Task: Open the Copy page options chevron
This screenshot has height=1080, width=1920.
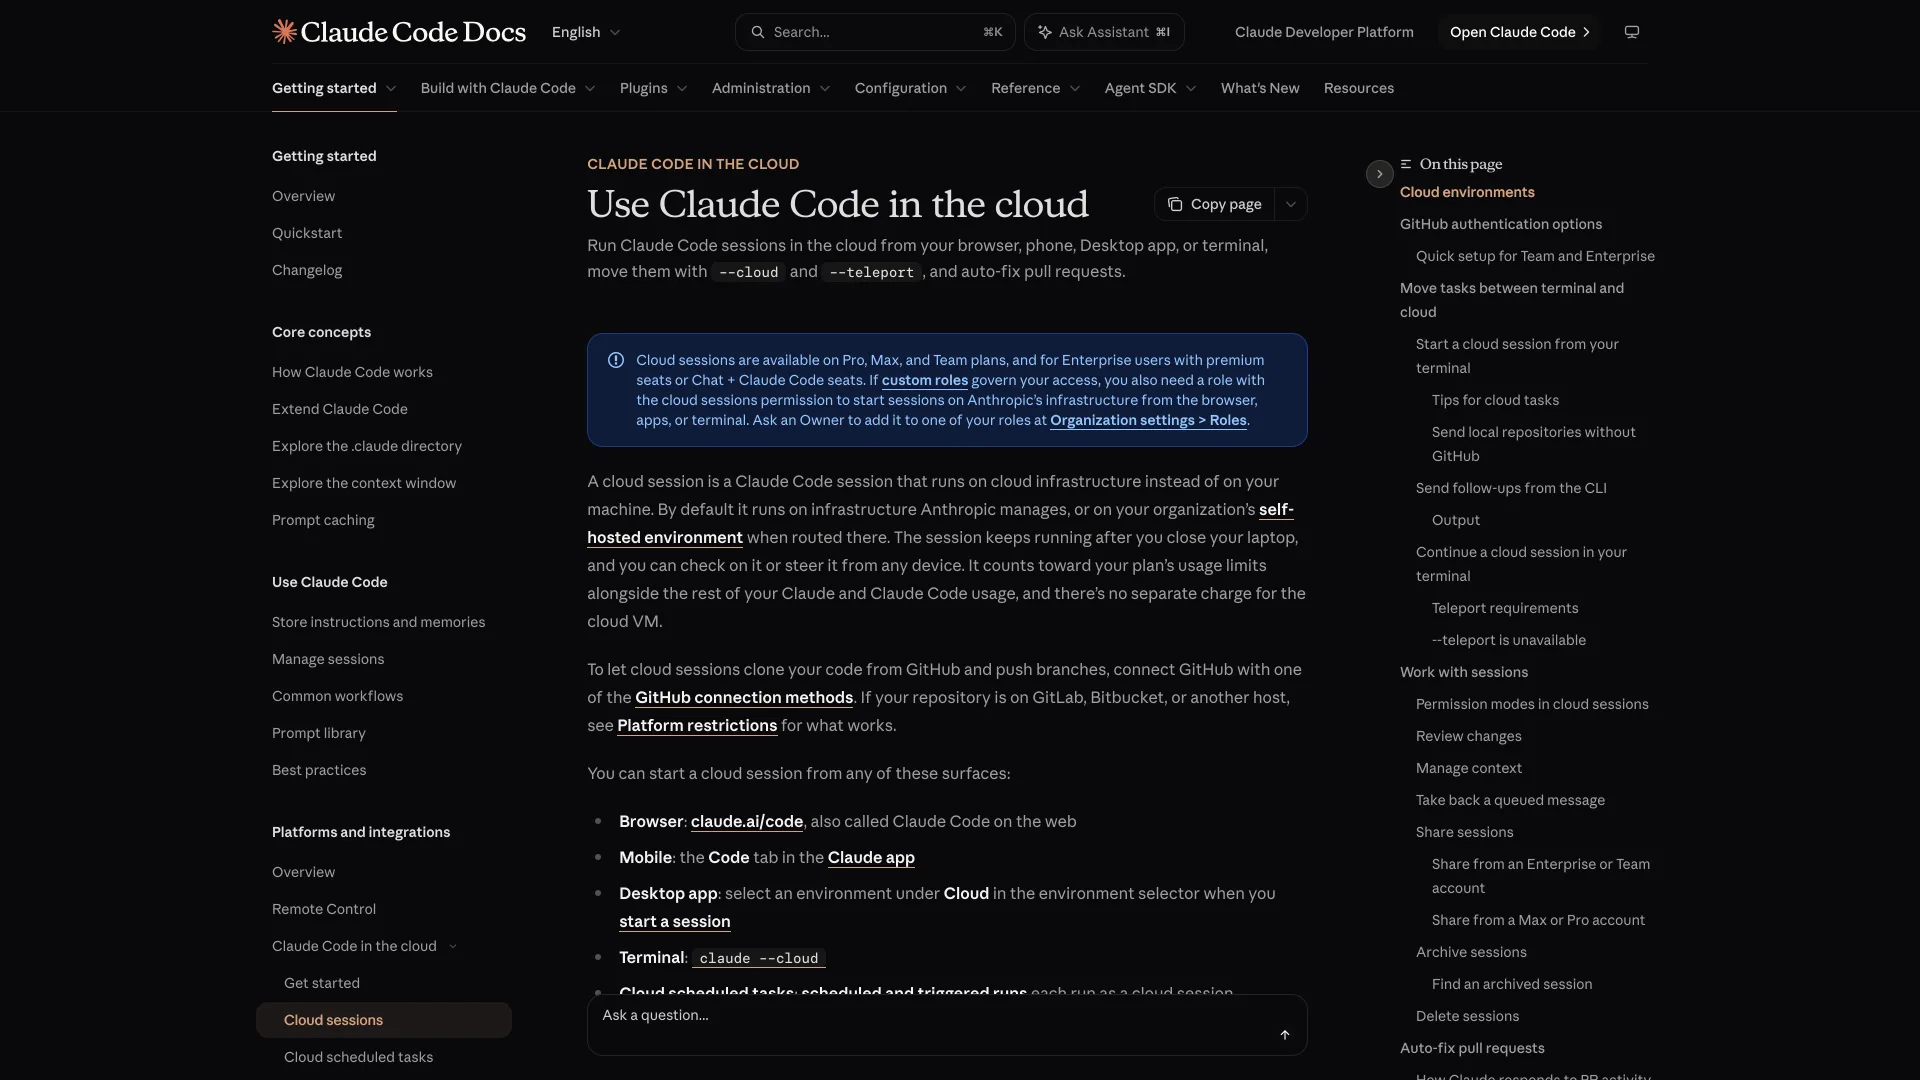Action: click(x=1291, y=204)
